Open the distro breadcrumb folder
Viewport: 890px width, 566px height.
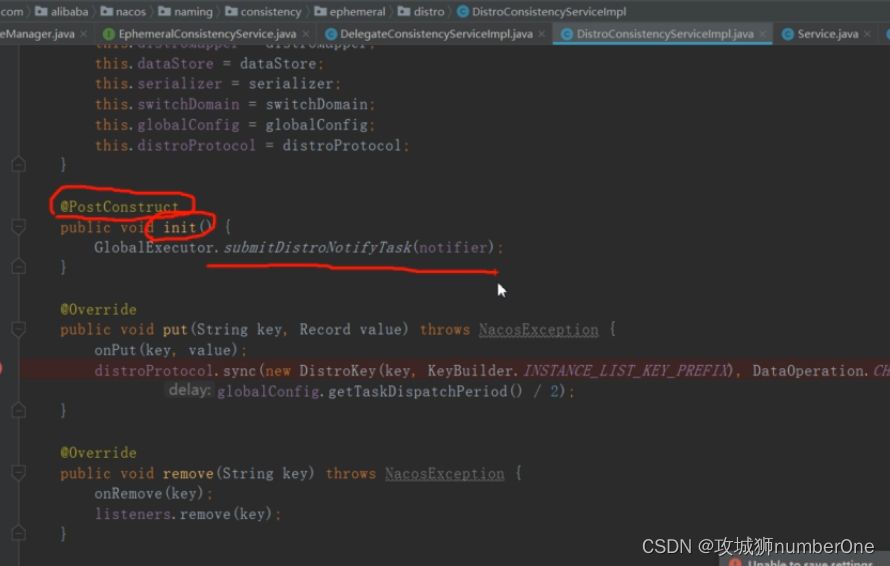click(x=421, y=11)
